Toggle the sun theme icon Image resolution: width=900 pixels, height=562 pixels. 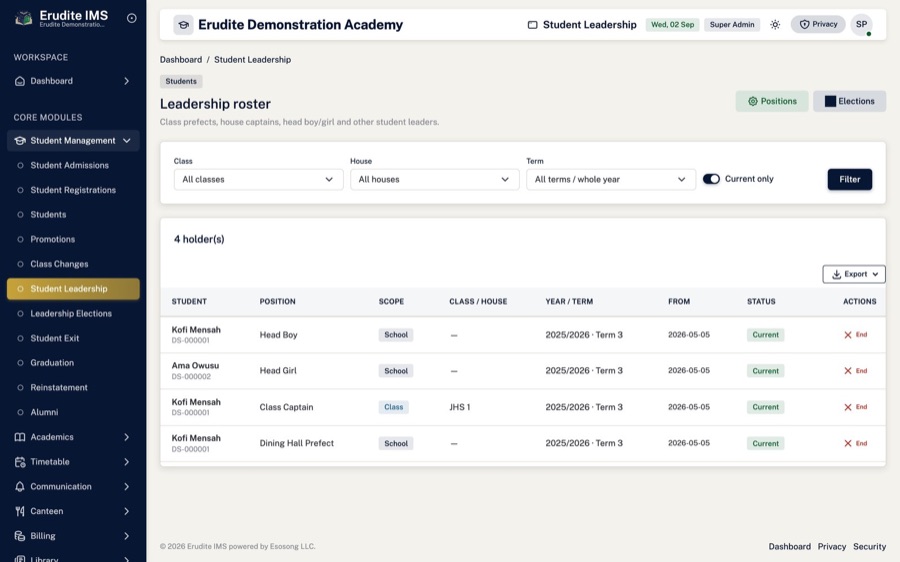pyautogui.click(x=775, y=25)
